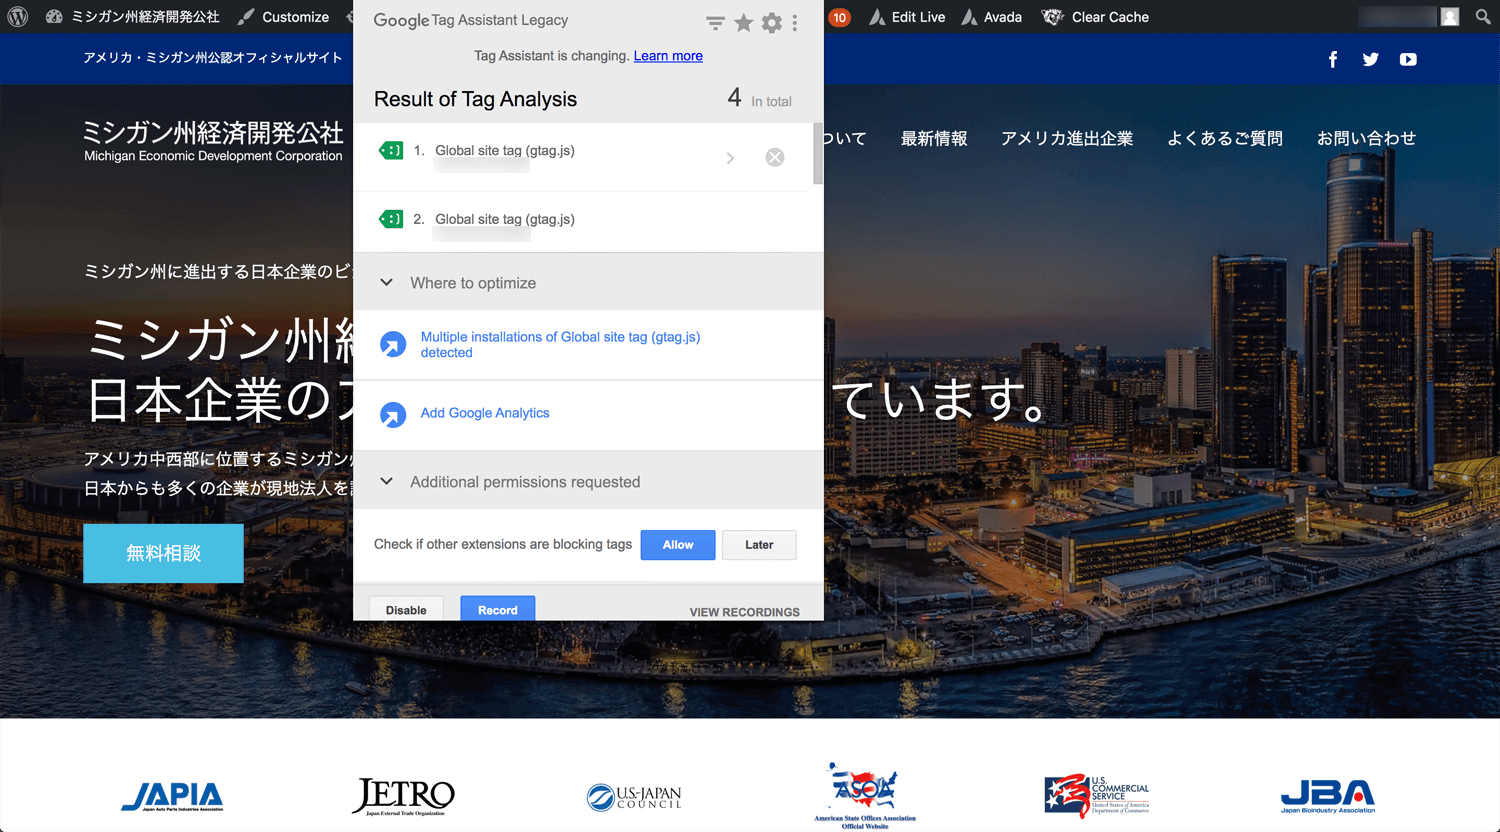Open Edit Live in the admin bar
1500x832 pixels.
coord(907,17)
